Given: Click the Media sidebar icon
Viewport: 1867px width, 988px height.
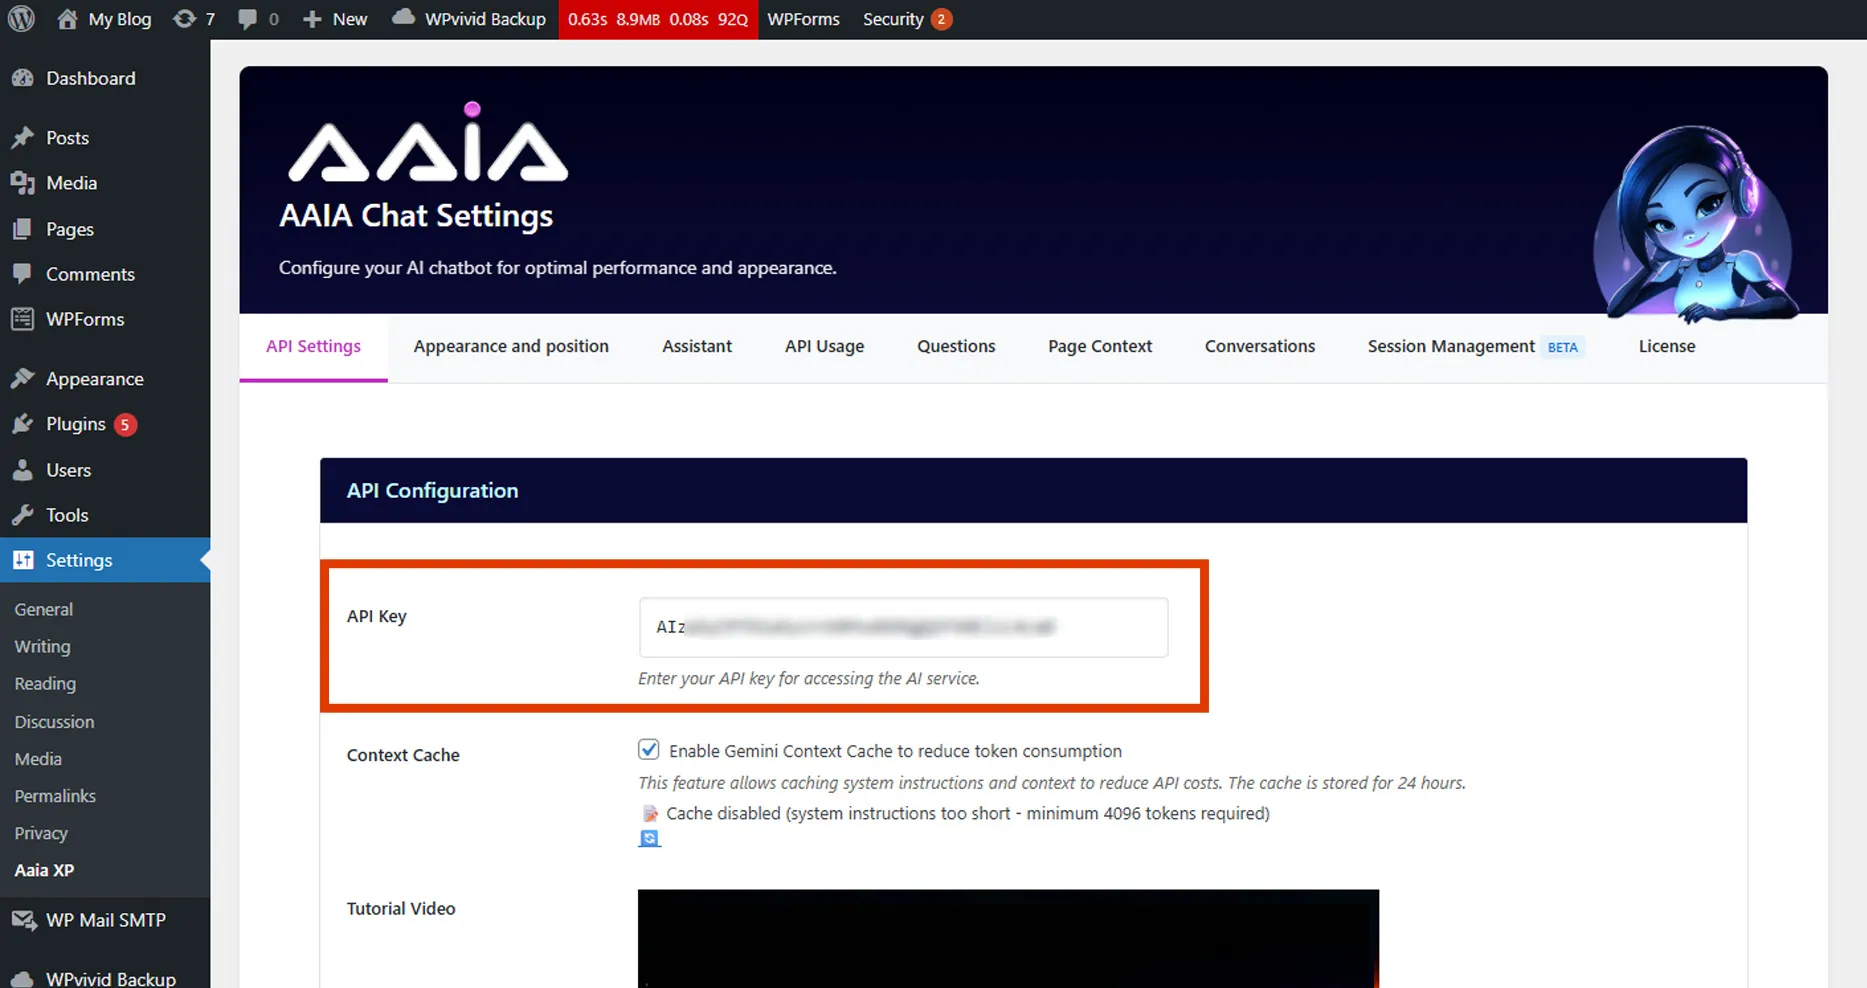Looking at the screenshot, I should click(x=22, y=183).
